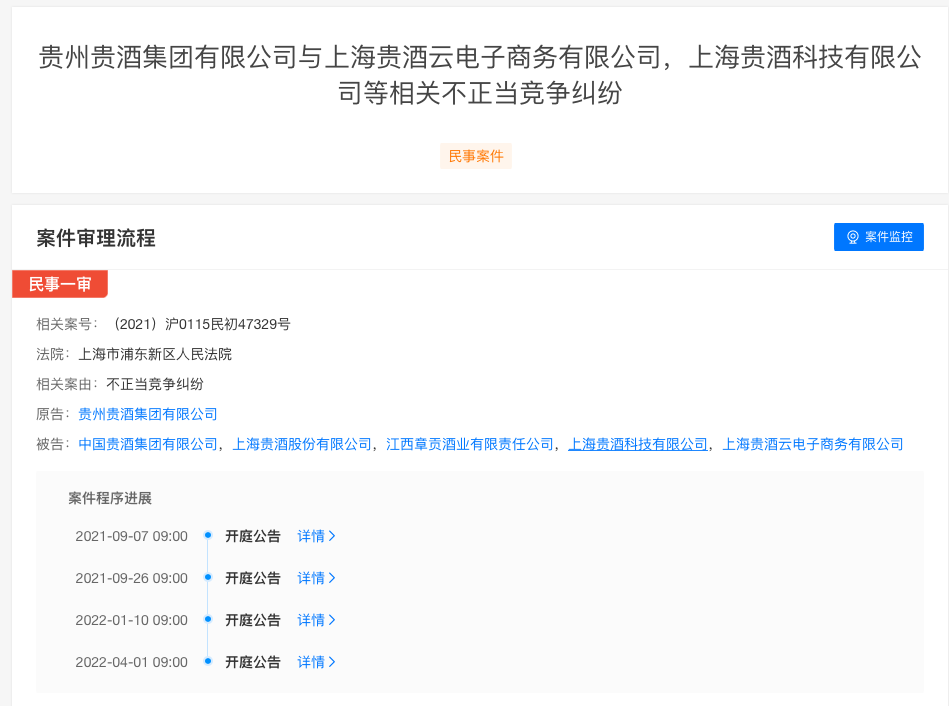Click 开庭公告 label of 2022-04-01 row
The image size is (949, 706).
pyautogui.click(x=253, y=662)
